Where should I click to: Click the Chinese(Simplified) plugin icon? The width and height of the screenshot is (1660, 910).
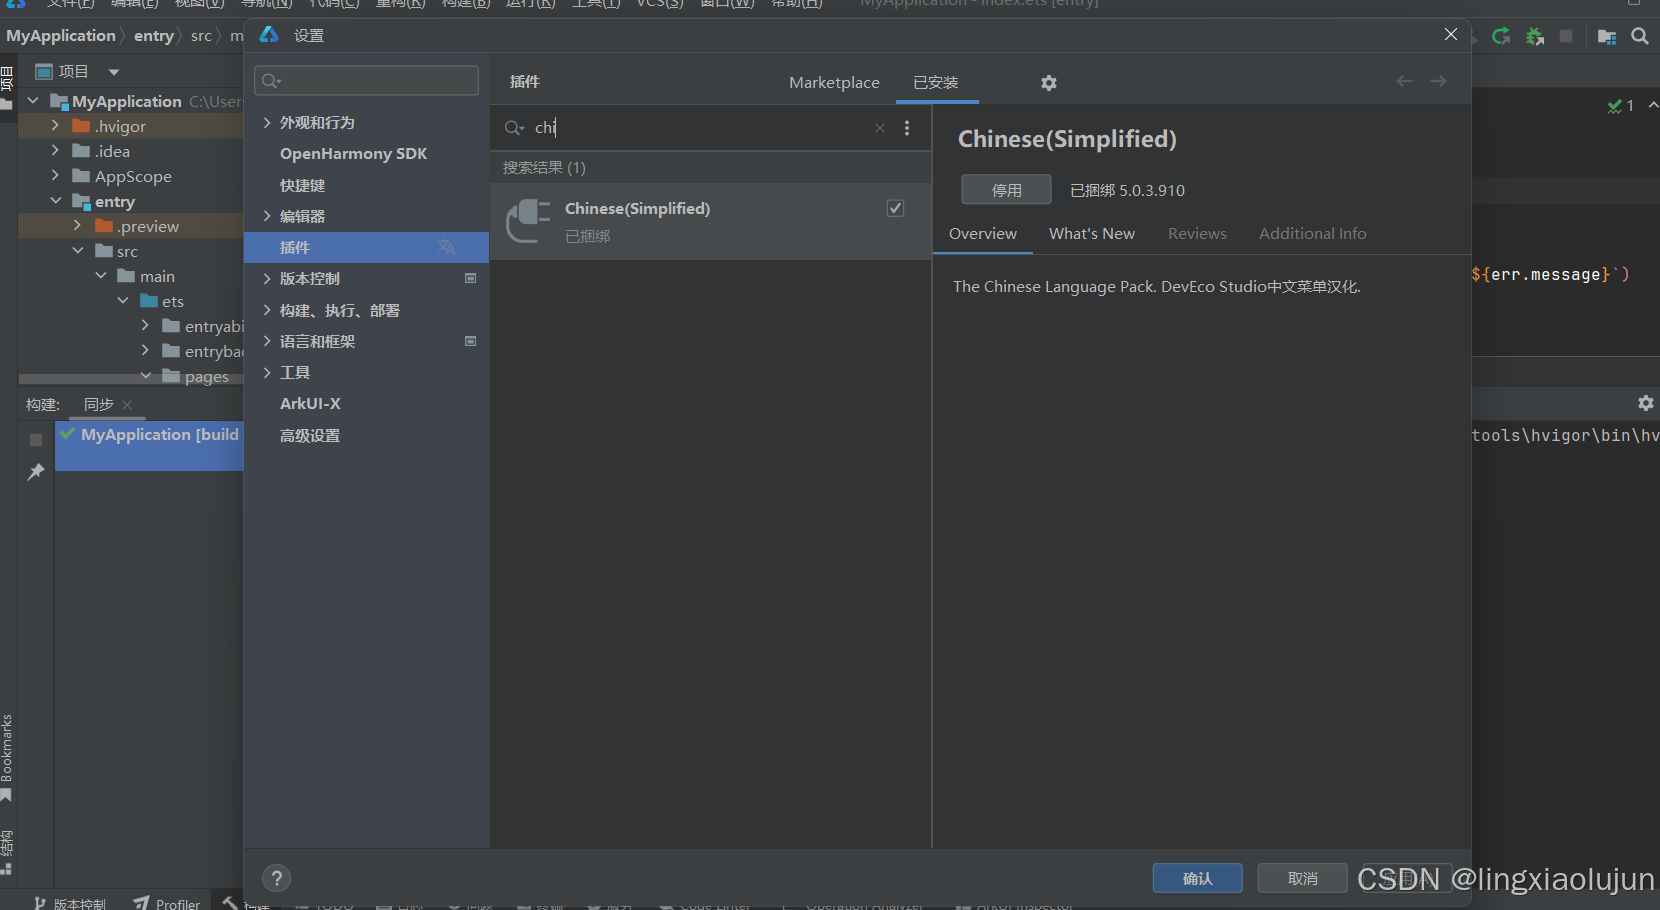coord(528,221)
